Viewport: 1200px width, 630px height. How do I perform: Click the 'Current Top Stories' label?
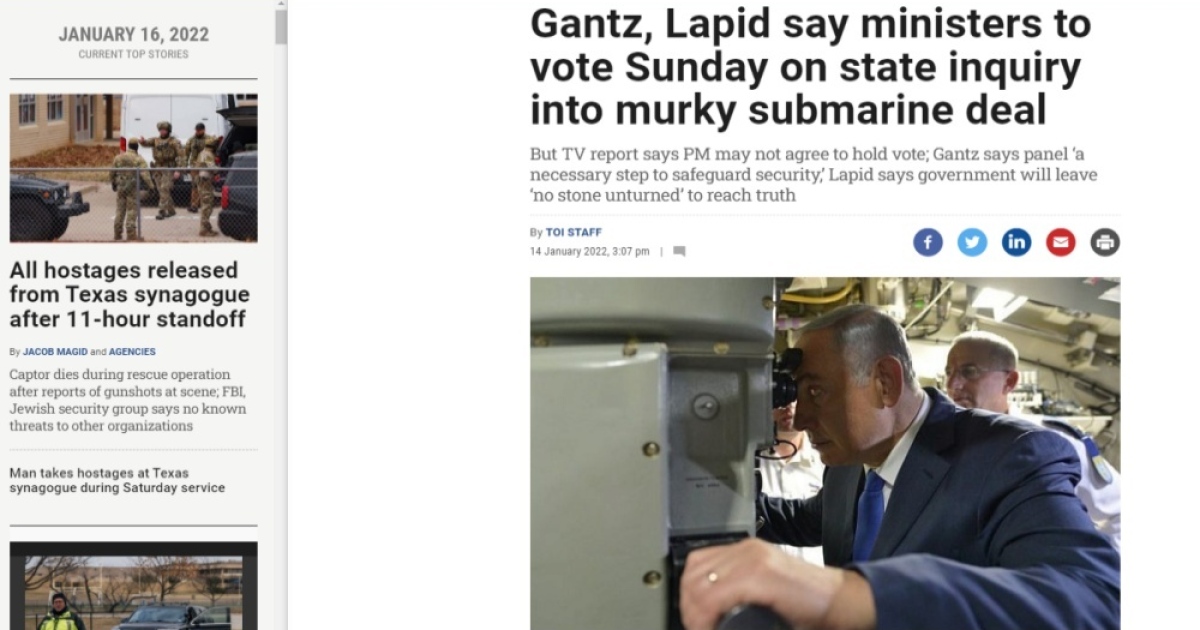click(134, 54)
